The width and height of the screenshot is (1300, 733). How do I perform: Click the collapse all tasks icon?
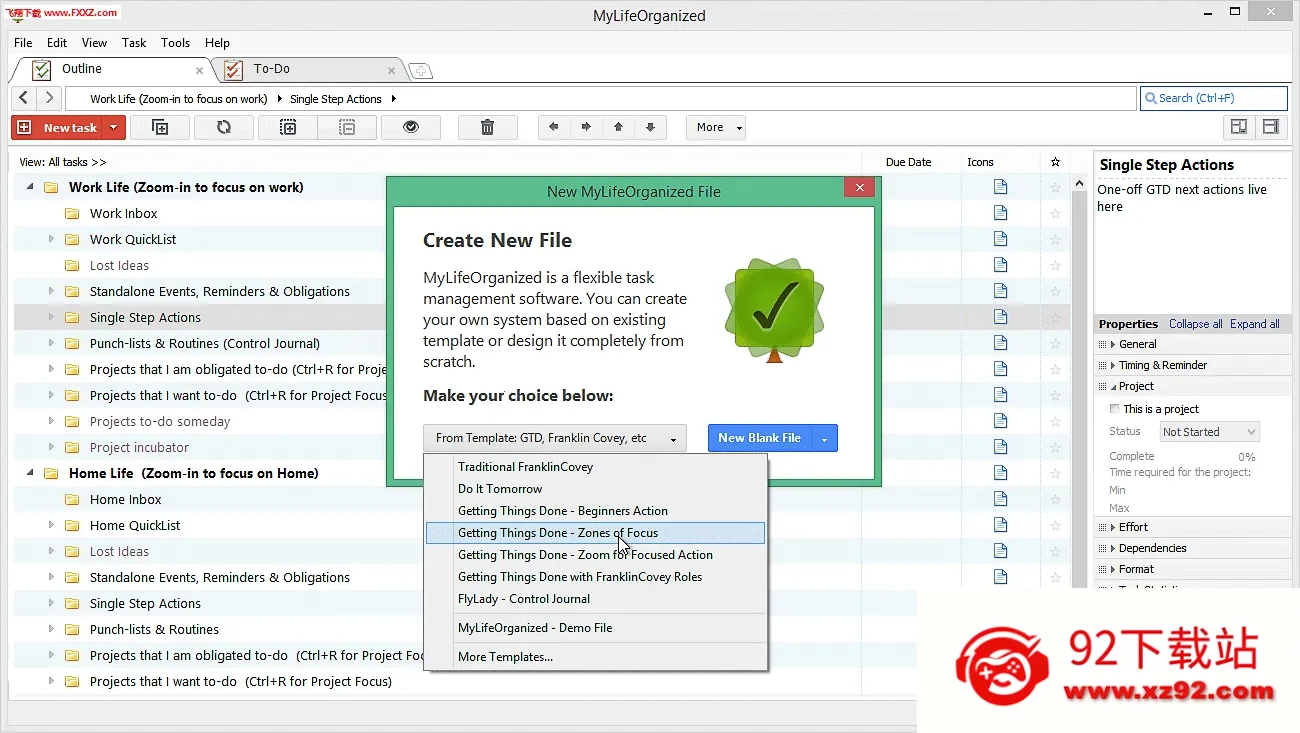pos(347,127)
